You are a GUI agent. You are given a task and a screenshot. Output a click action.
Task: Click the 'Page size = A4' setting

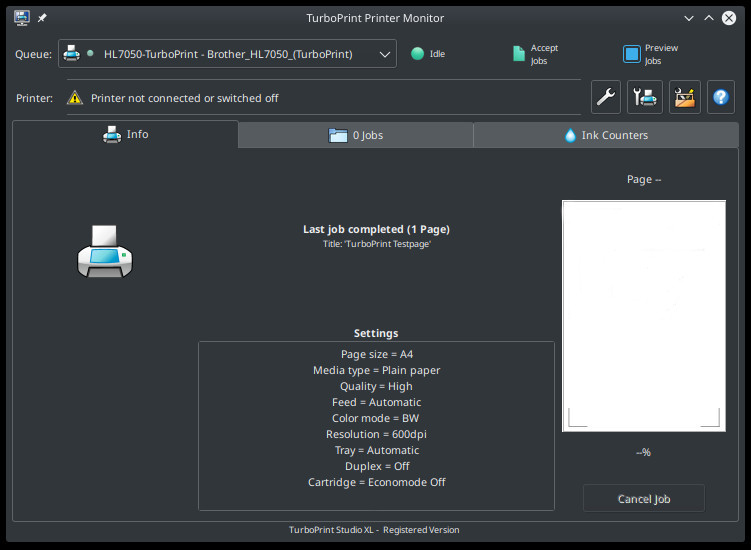376,355
